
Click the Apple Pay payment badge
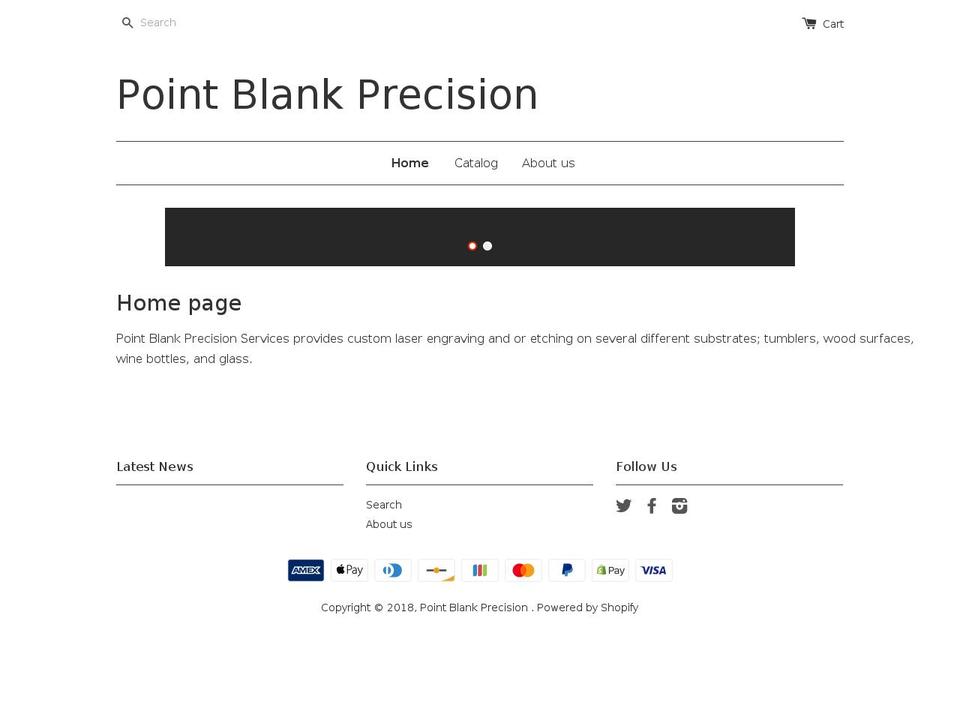coord(349,570)
